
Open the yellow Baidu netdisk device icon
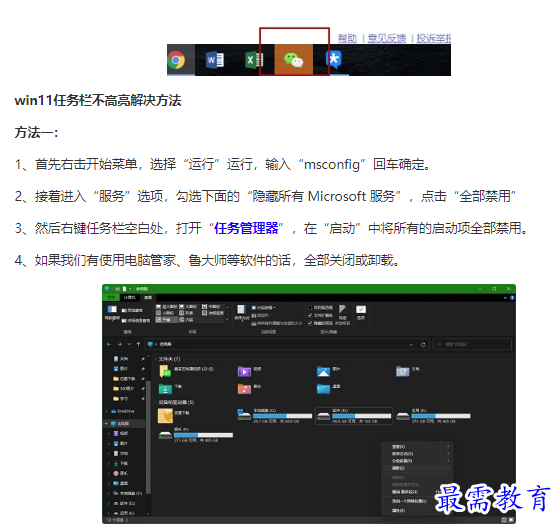pos(165,416)
